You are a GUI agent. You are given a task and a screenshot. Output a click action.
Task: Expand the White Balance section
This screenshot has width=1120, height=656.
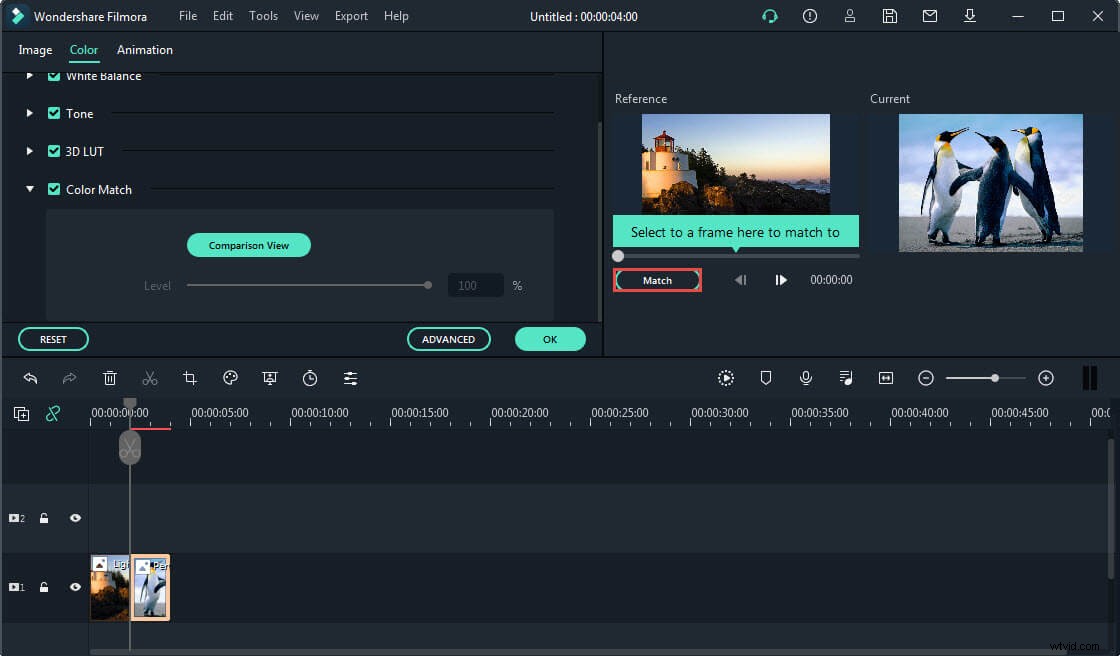pos(29,75)
